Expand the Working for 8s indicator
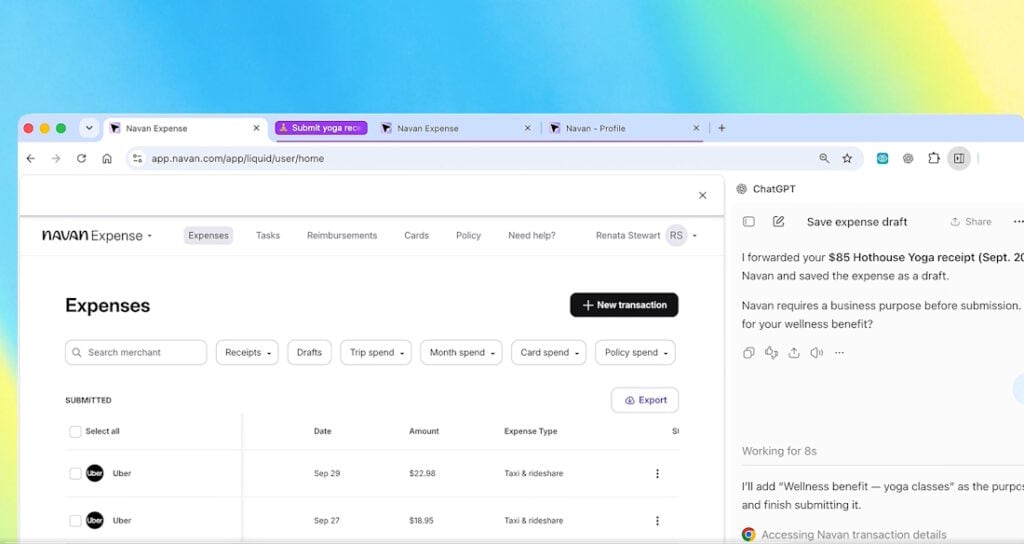The height and width of the screenshot is (544, 1024). click(779, 451)
